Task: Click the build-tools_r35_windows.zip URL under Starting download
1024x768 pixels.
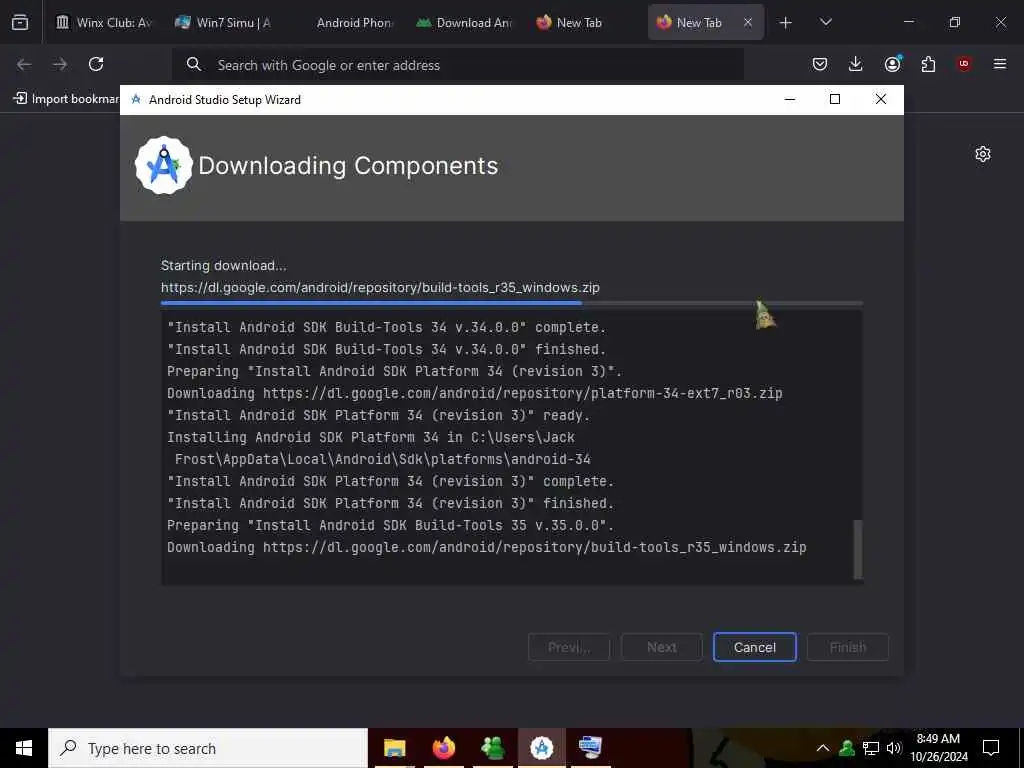Action: click(x=380, y=287)
